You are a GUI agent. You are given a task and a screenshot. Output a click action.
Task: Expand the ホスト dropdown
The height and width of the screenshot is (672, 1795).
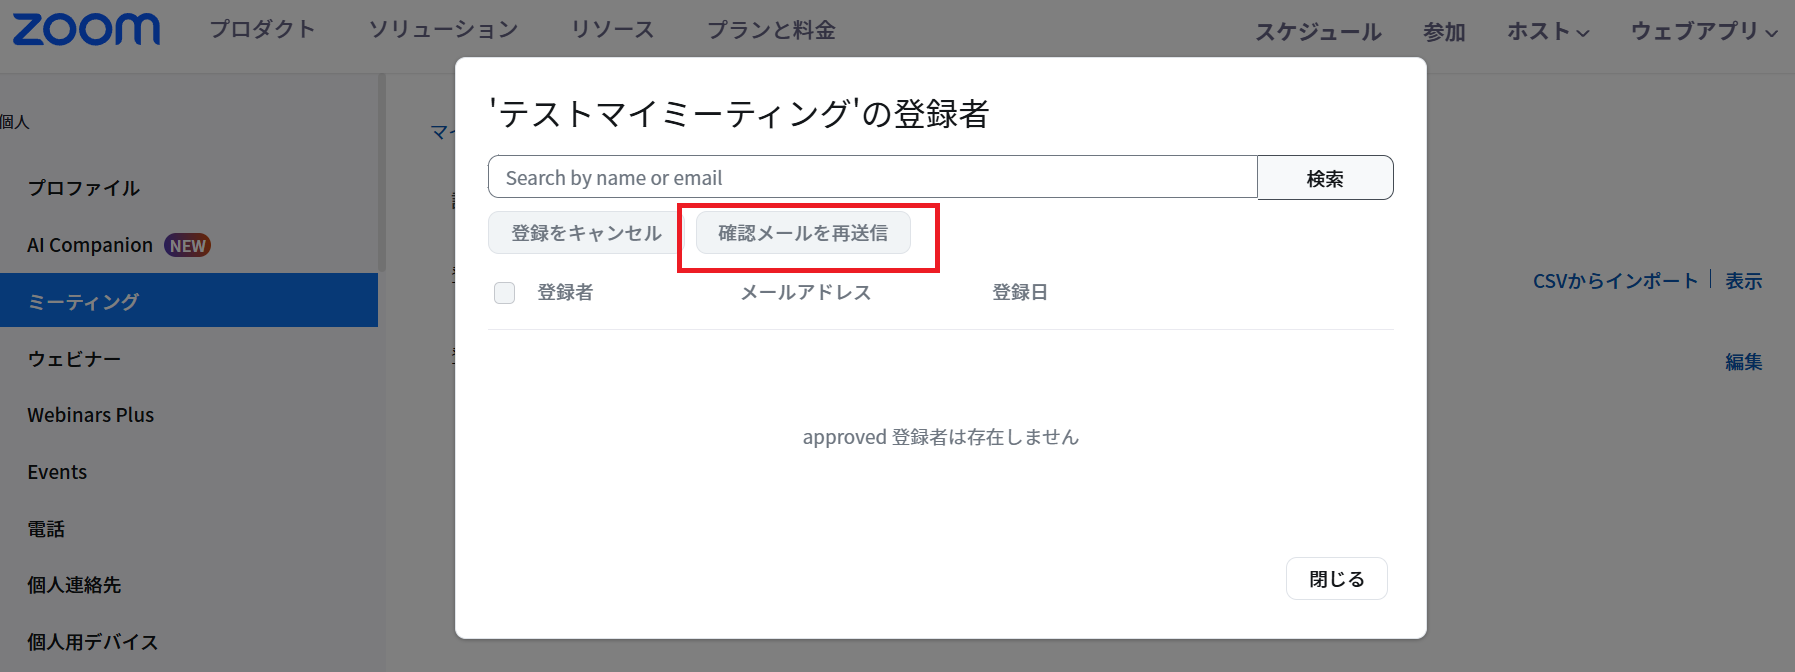tap(1547, 32)
